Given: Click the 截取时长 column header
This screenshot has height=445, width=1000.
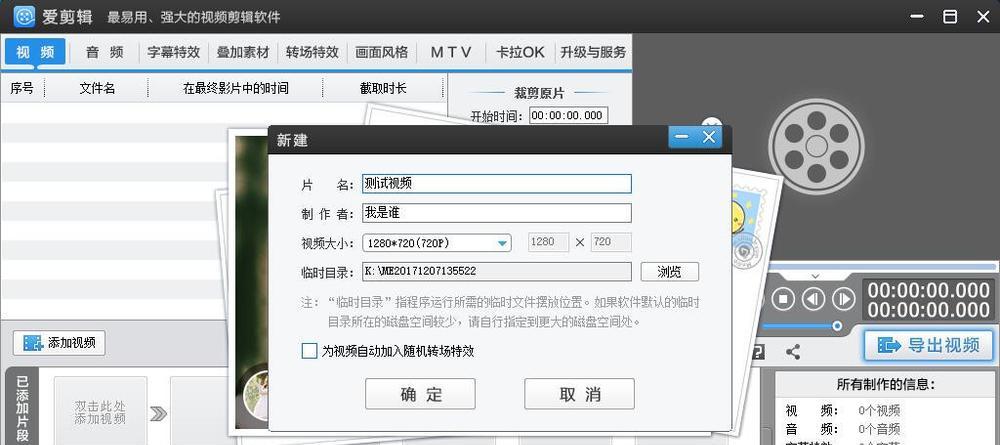Looking at the screenshot, I should coord(383,89).
